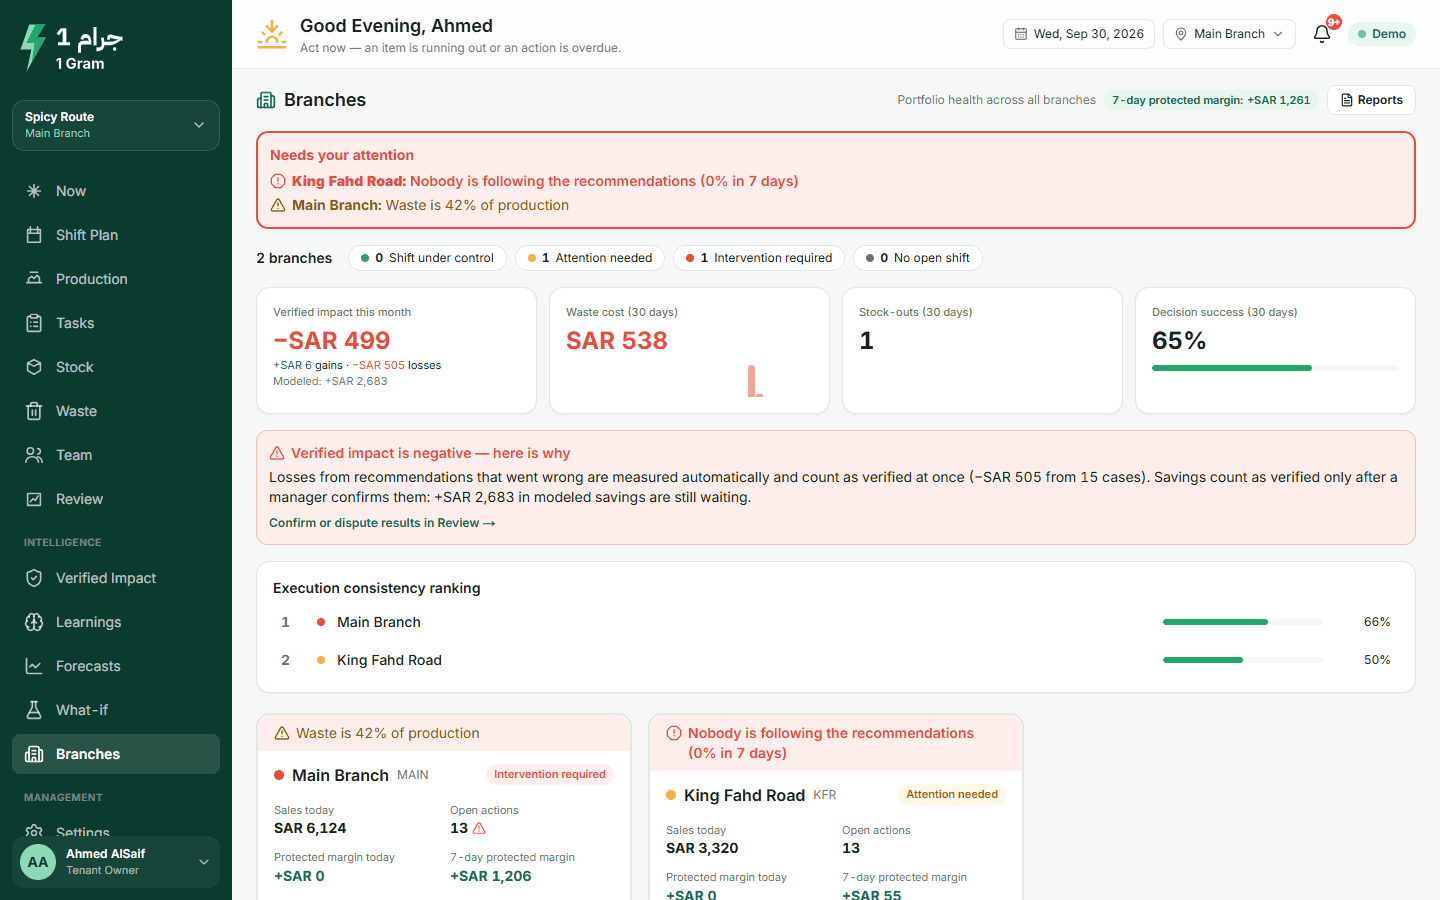
Task: Open Shift Plan calendar icon
Action: tap(34, 235)
